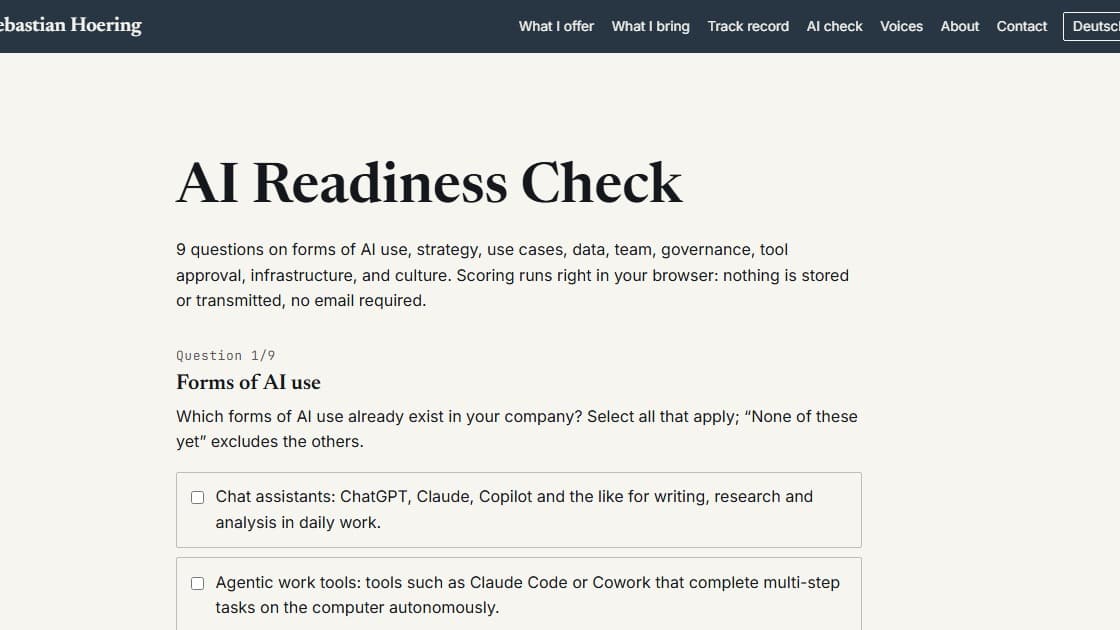Navigate to Track record

(748, 26)
